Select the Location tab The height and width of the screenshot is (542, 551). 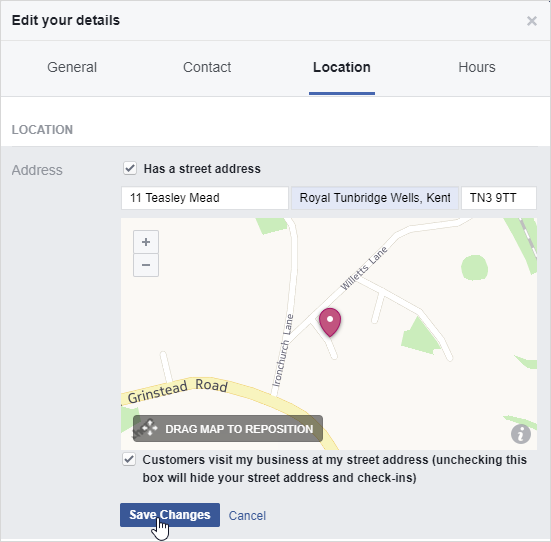click(x=342, y=67)
